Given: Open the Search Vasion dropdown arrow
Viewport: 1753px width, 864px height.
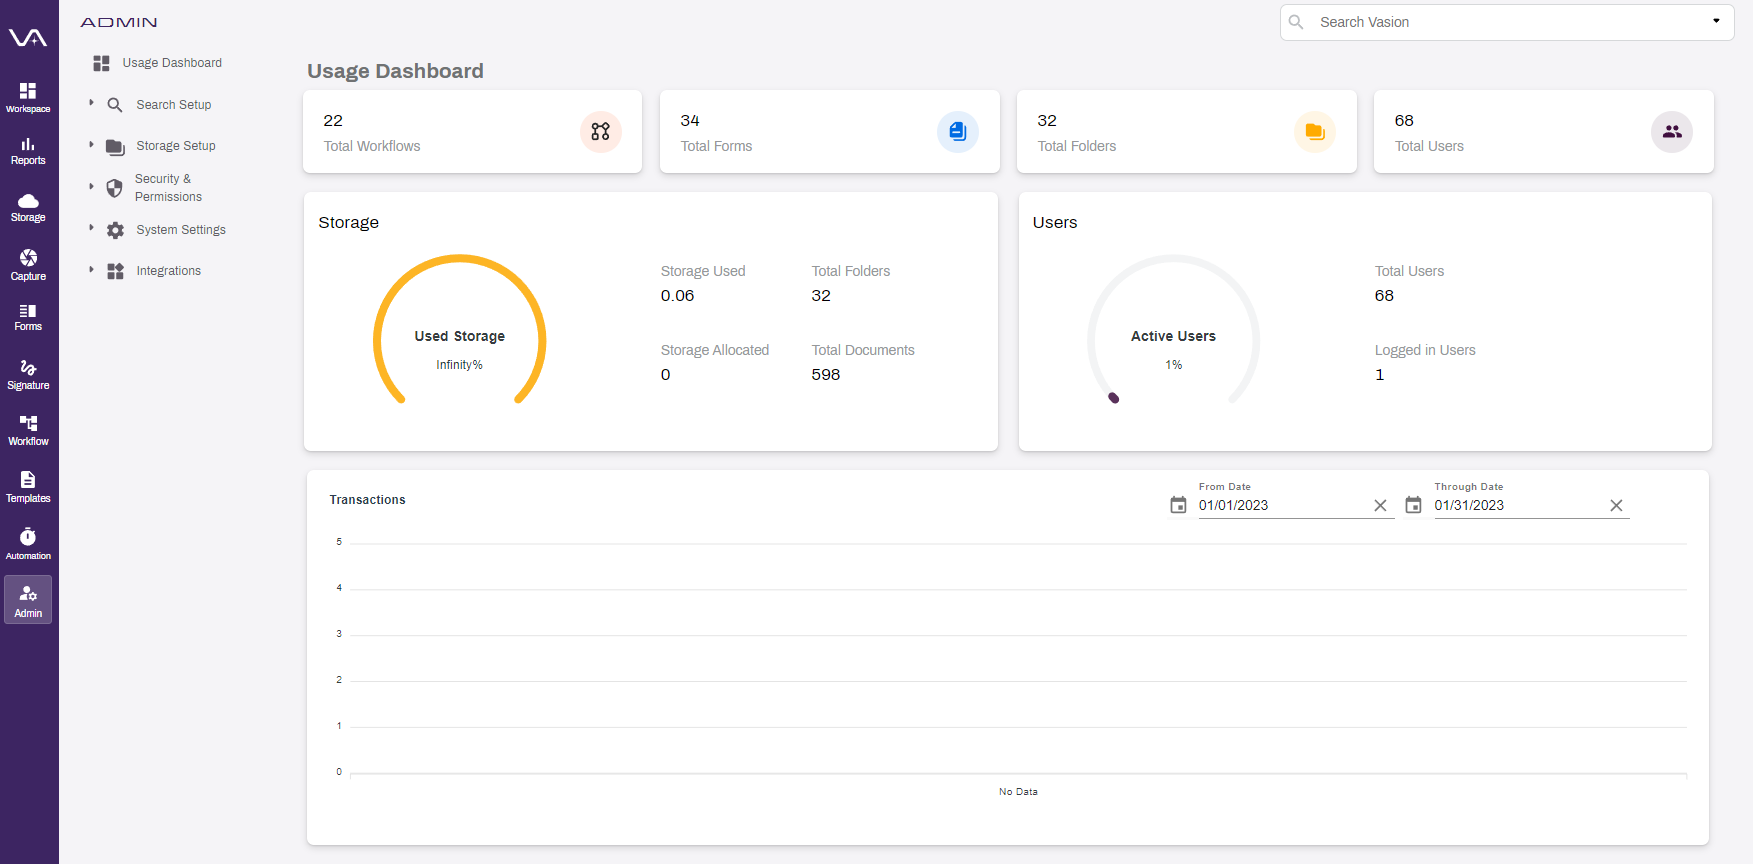Looking at the screenshot, I should click(1716, 21).
